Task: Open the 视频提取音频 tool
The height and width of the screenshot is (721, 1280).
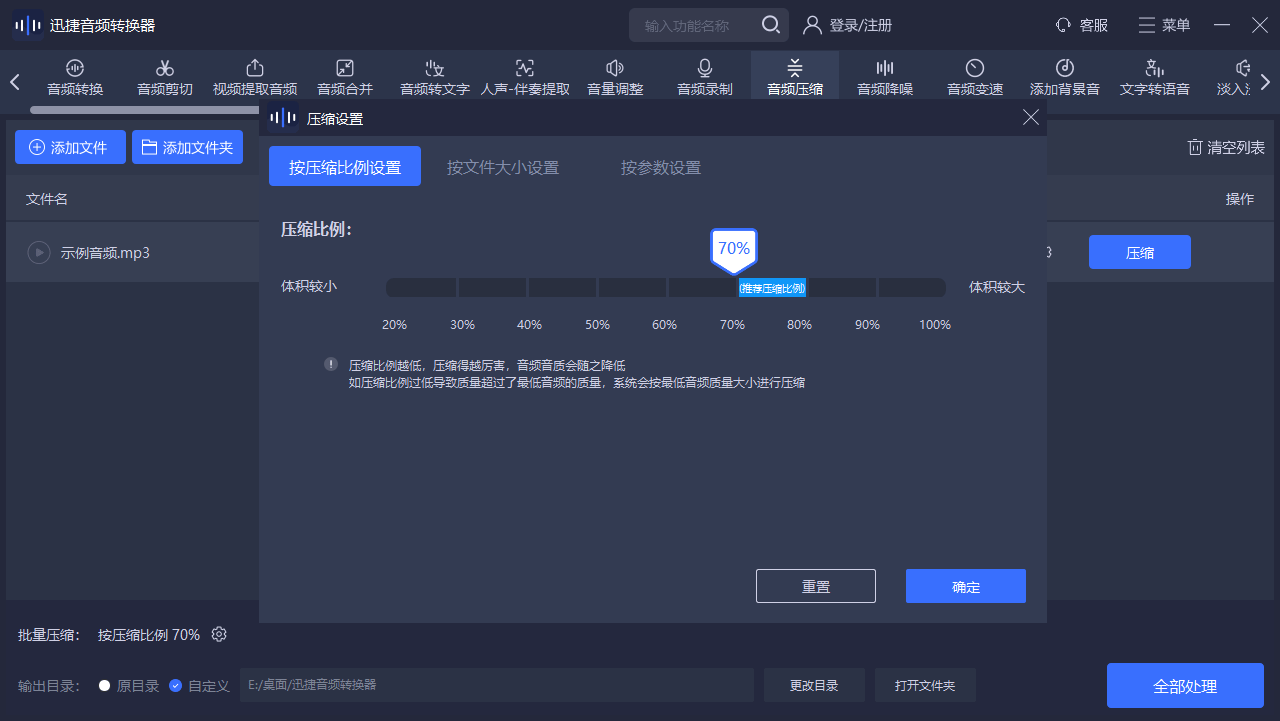Action: (255, 77)
